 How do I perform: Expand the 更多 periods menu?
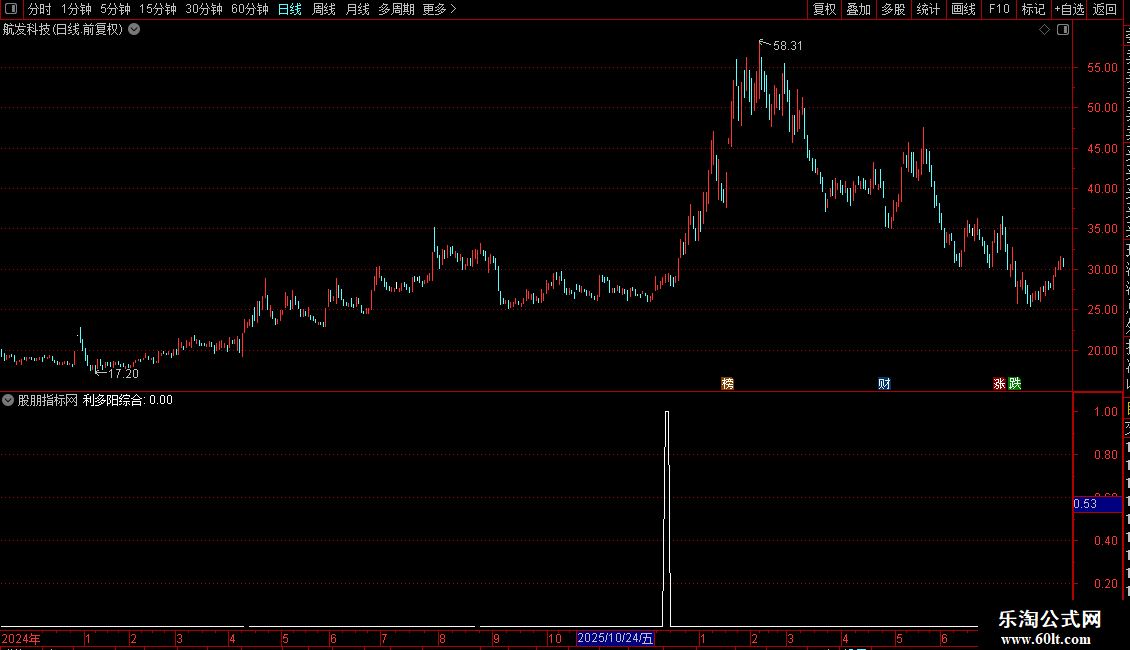[439, 9]
